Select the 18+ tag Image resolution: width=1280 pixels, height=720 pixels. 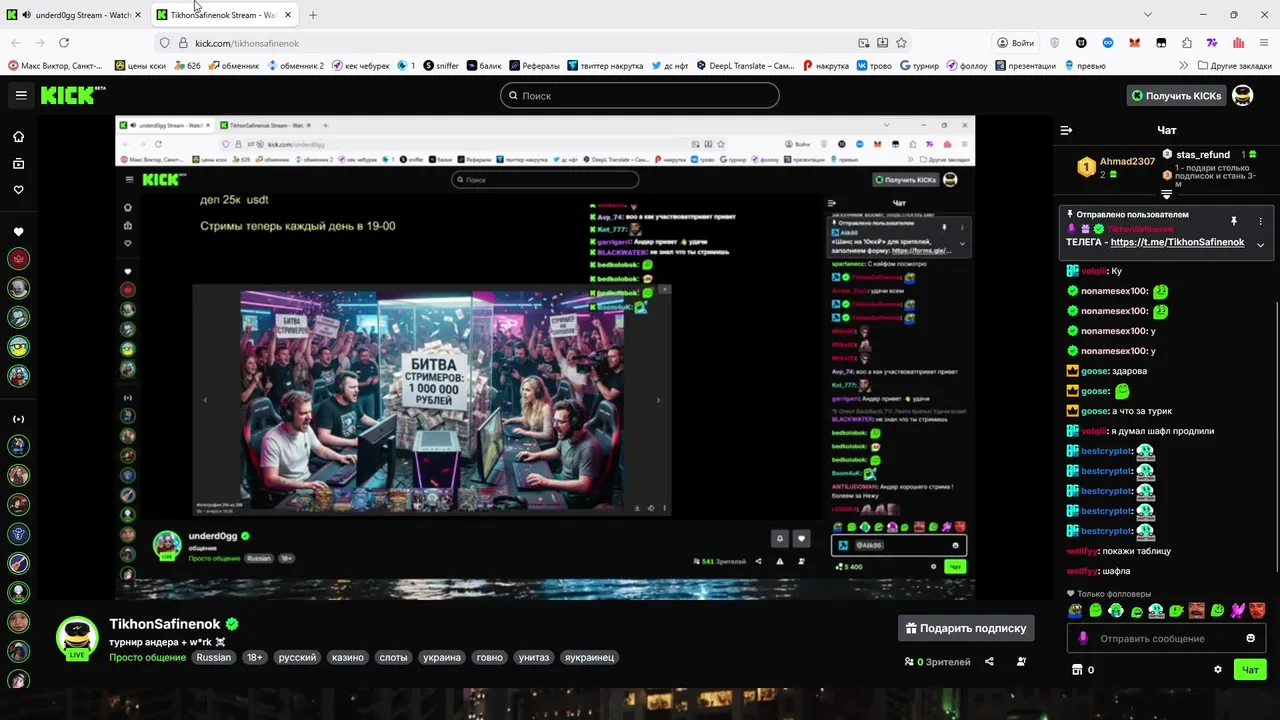click(255, 657)
